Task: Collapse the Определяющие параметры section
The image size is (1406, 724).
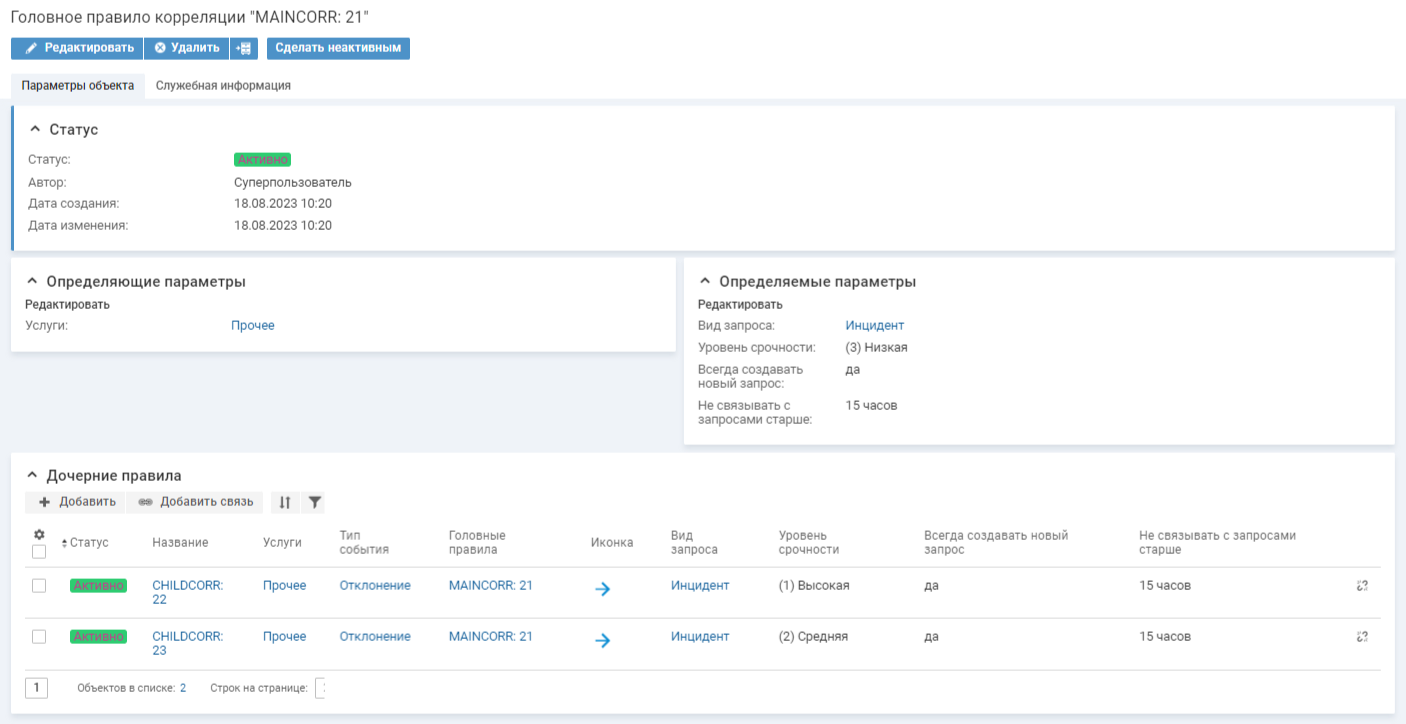Action: 32,282
